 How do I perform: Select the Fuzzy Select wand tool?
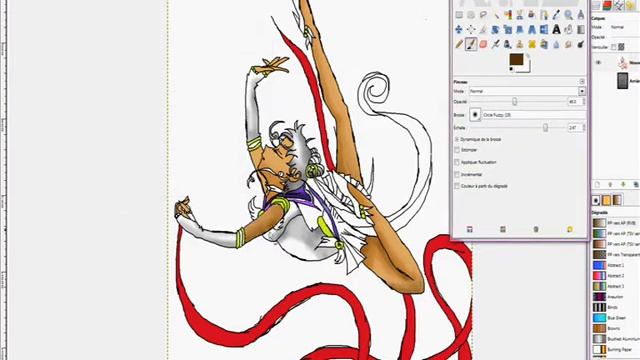496,15
